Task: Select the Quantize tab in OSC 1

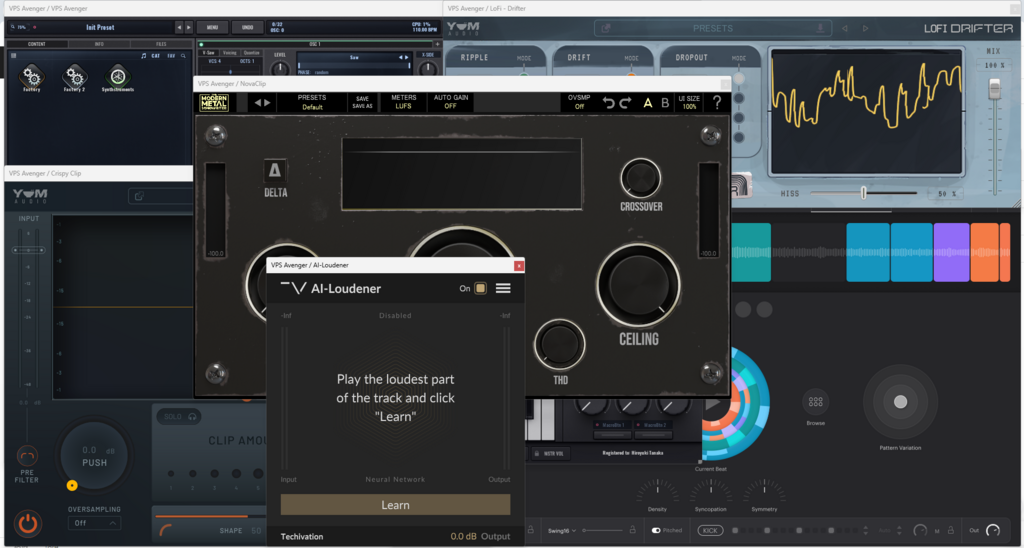Action: (251, 53)
